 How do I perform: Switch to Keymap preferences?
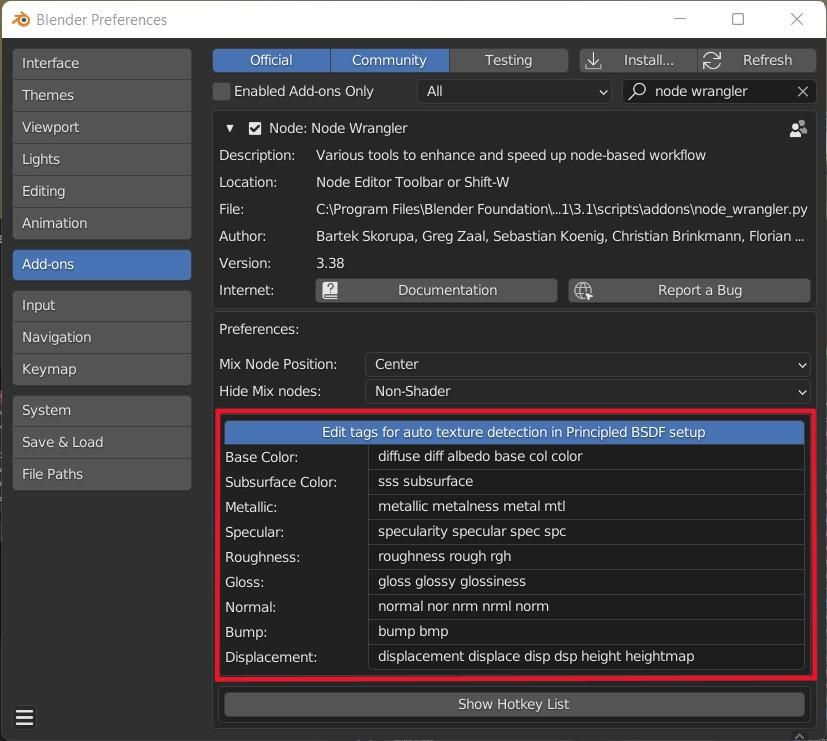pos(102,369)
